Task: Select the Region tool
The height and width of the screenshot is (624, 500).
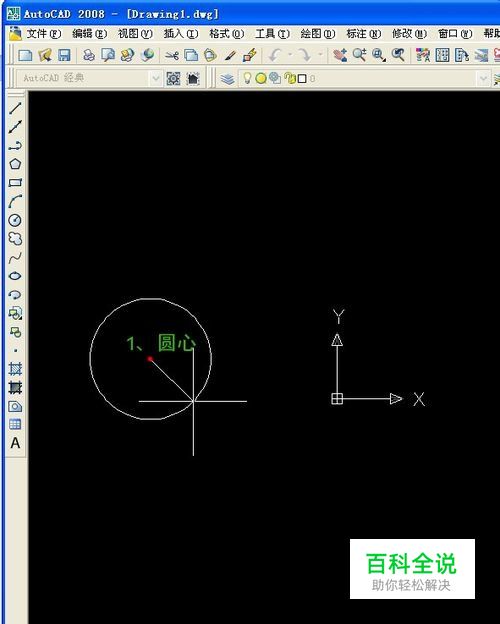Action: click(x=15, y=406)
